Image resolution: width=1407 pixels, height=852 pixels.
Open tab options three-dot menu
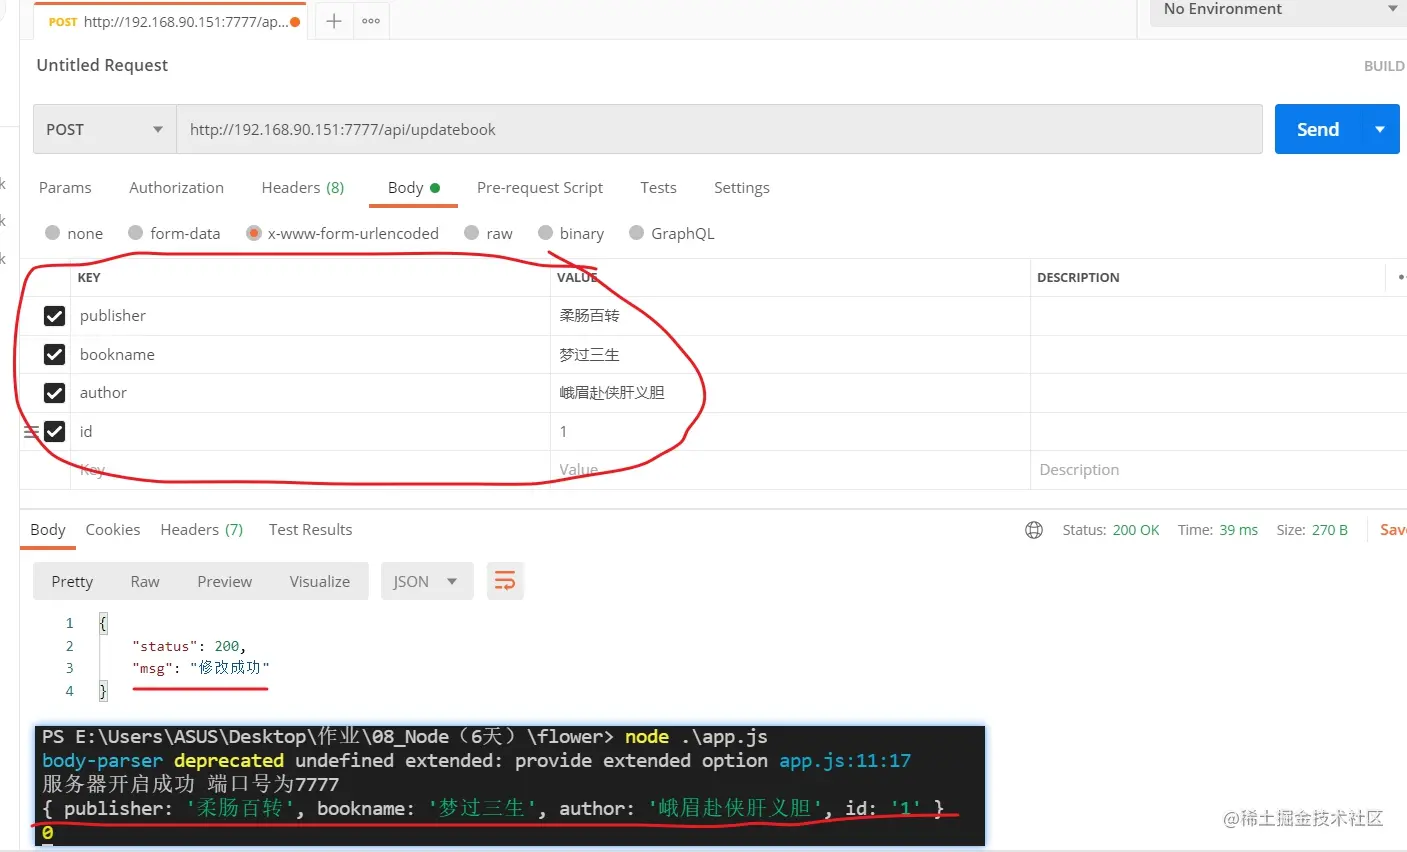(x=371, y=21)
